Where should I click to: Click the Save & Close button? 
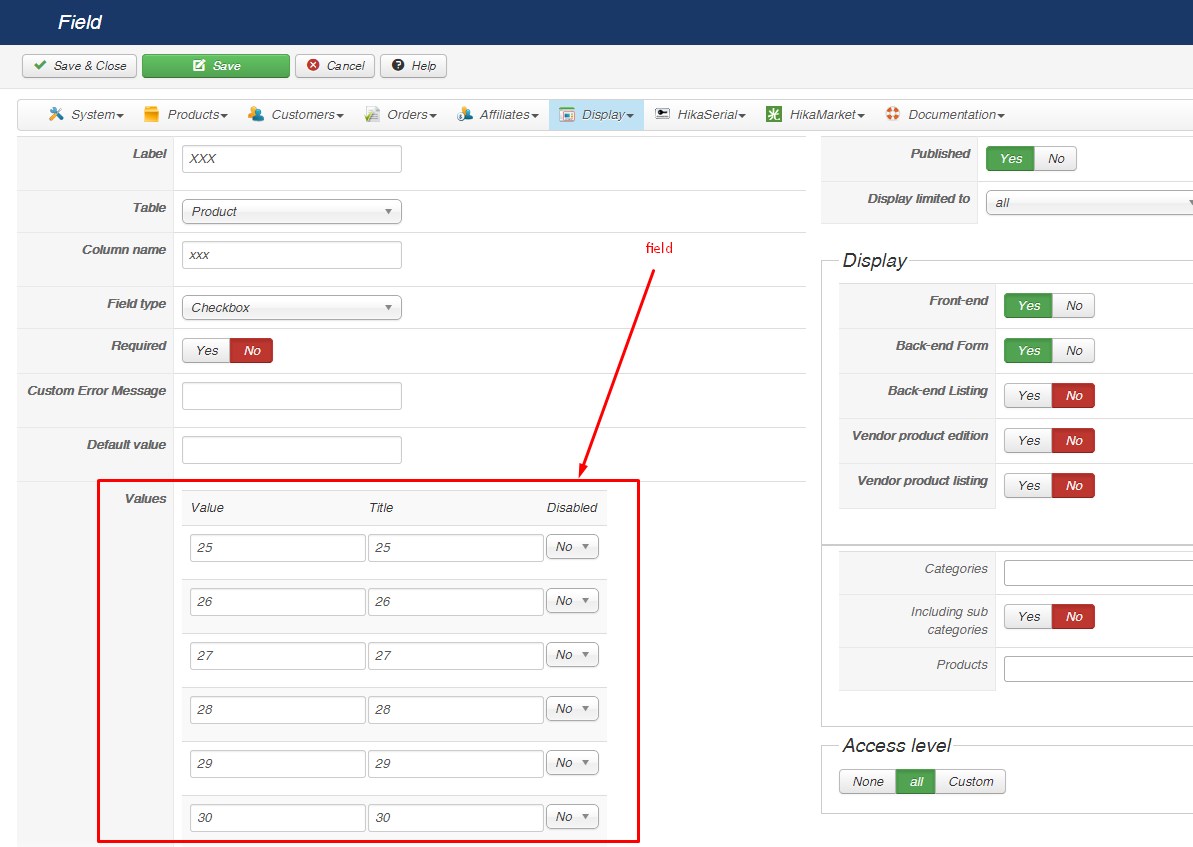click(79, 65)
